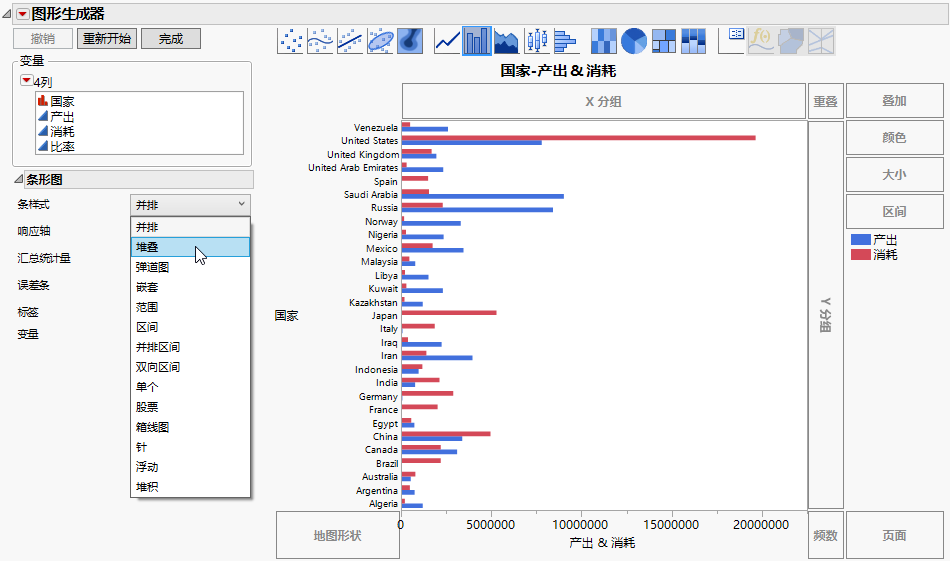Select the Bar chart element icon
950x561 pixels.
(477, 41)
